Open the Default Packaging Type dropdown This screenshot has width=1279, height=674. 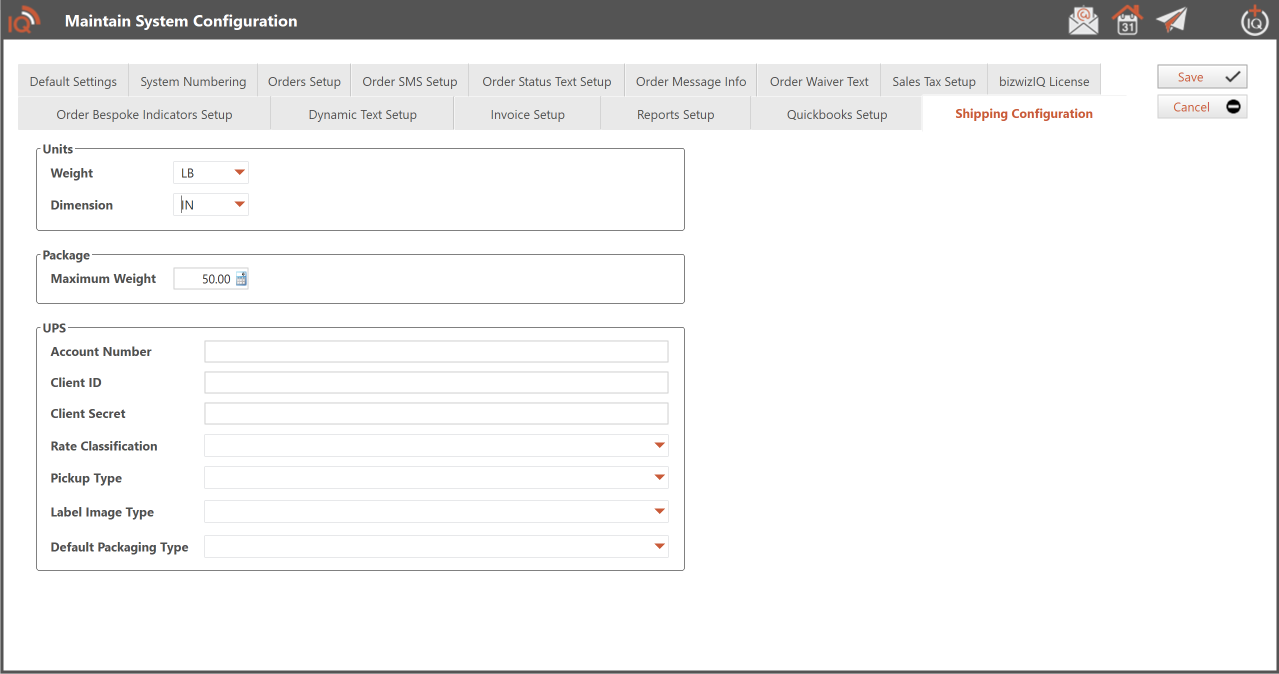pos(659,547)
